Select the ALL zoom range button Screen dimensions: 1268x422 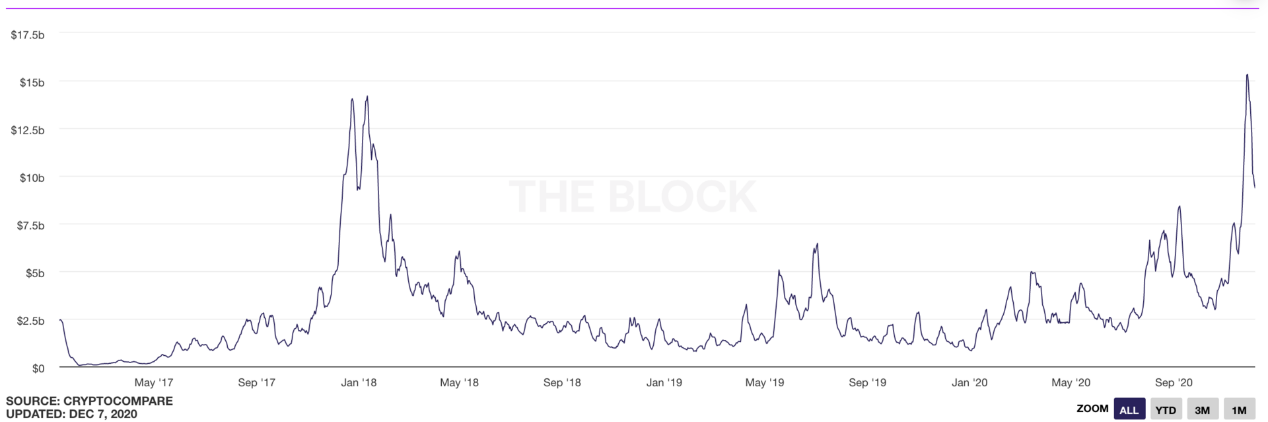point(1129,410)
